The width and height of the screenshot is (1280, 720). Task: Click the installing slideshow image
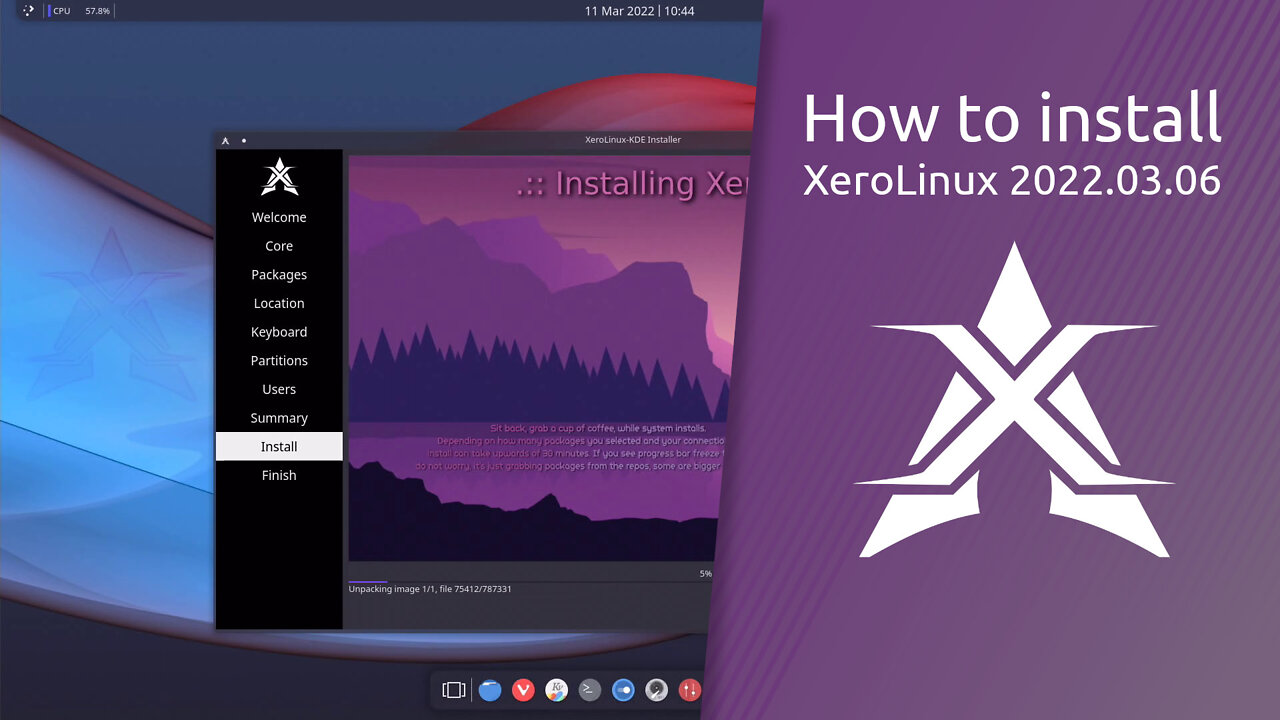[548, 358]
